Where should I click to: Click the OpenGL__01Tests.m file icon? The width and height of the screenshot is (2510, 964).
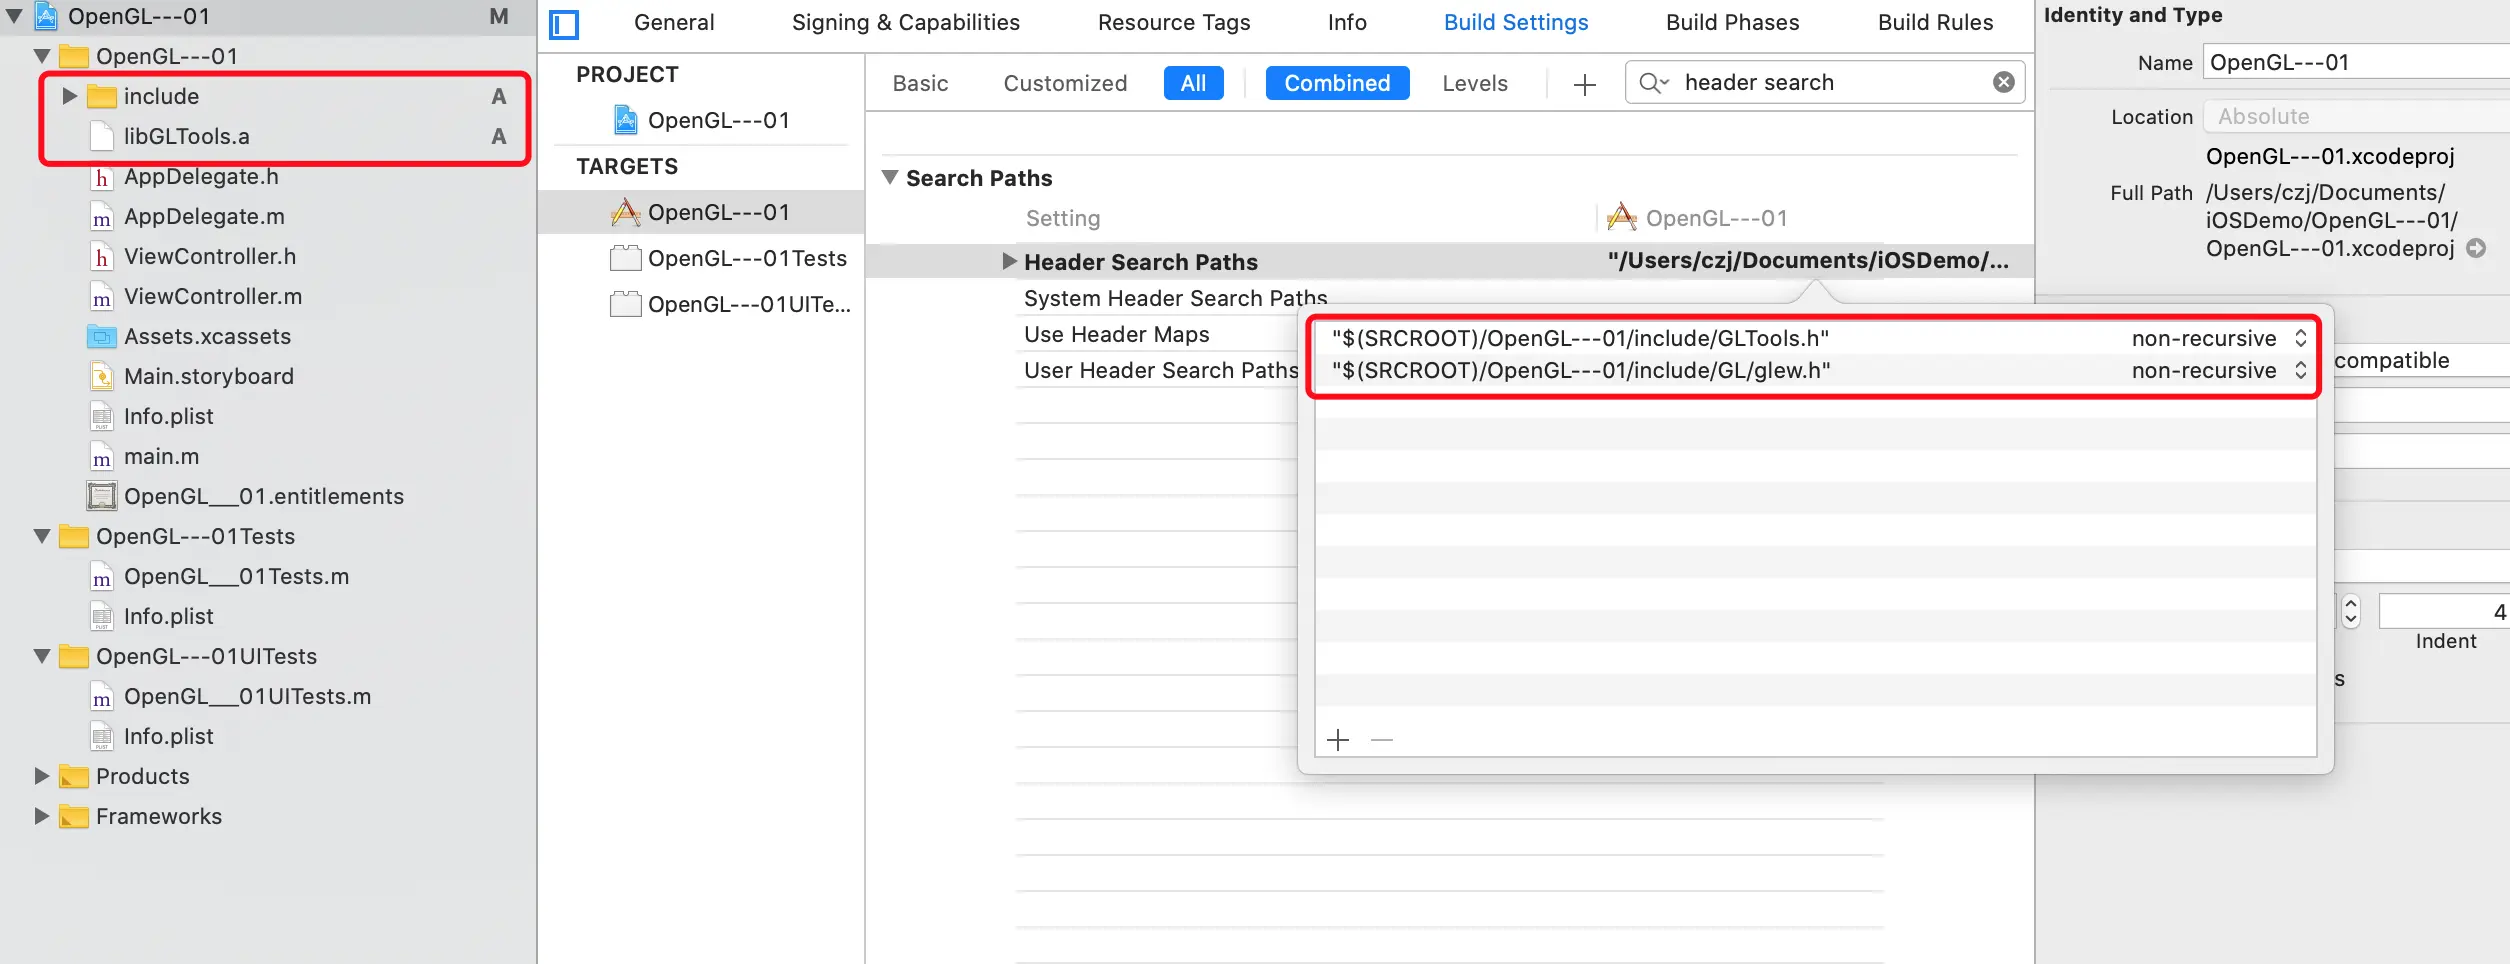pos(101,577)
